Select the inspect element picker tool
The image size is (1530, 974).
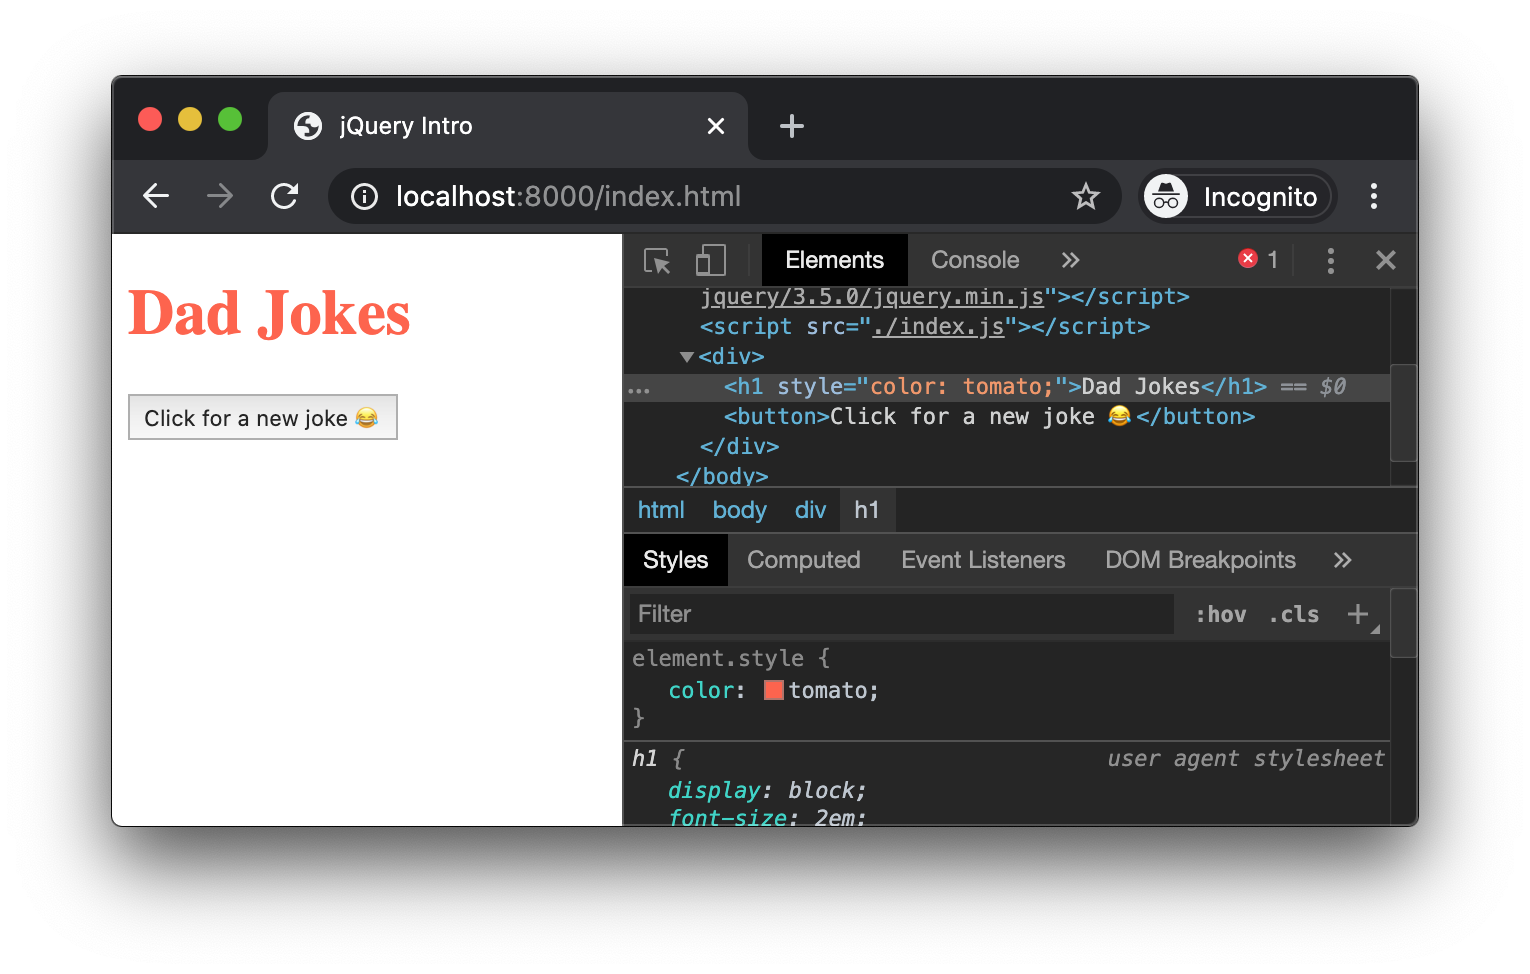(657, 260)
